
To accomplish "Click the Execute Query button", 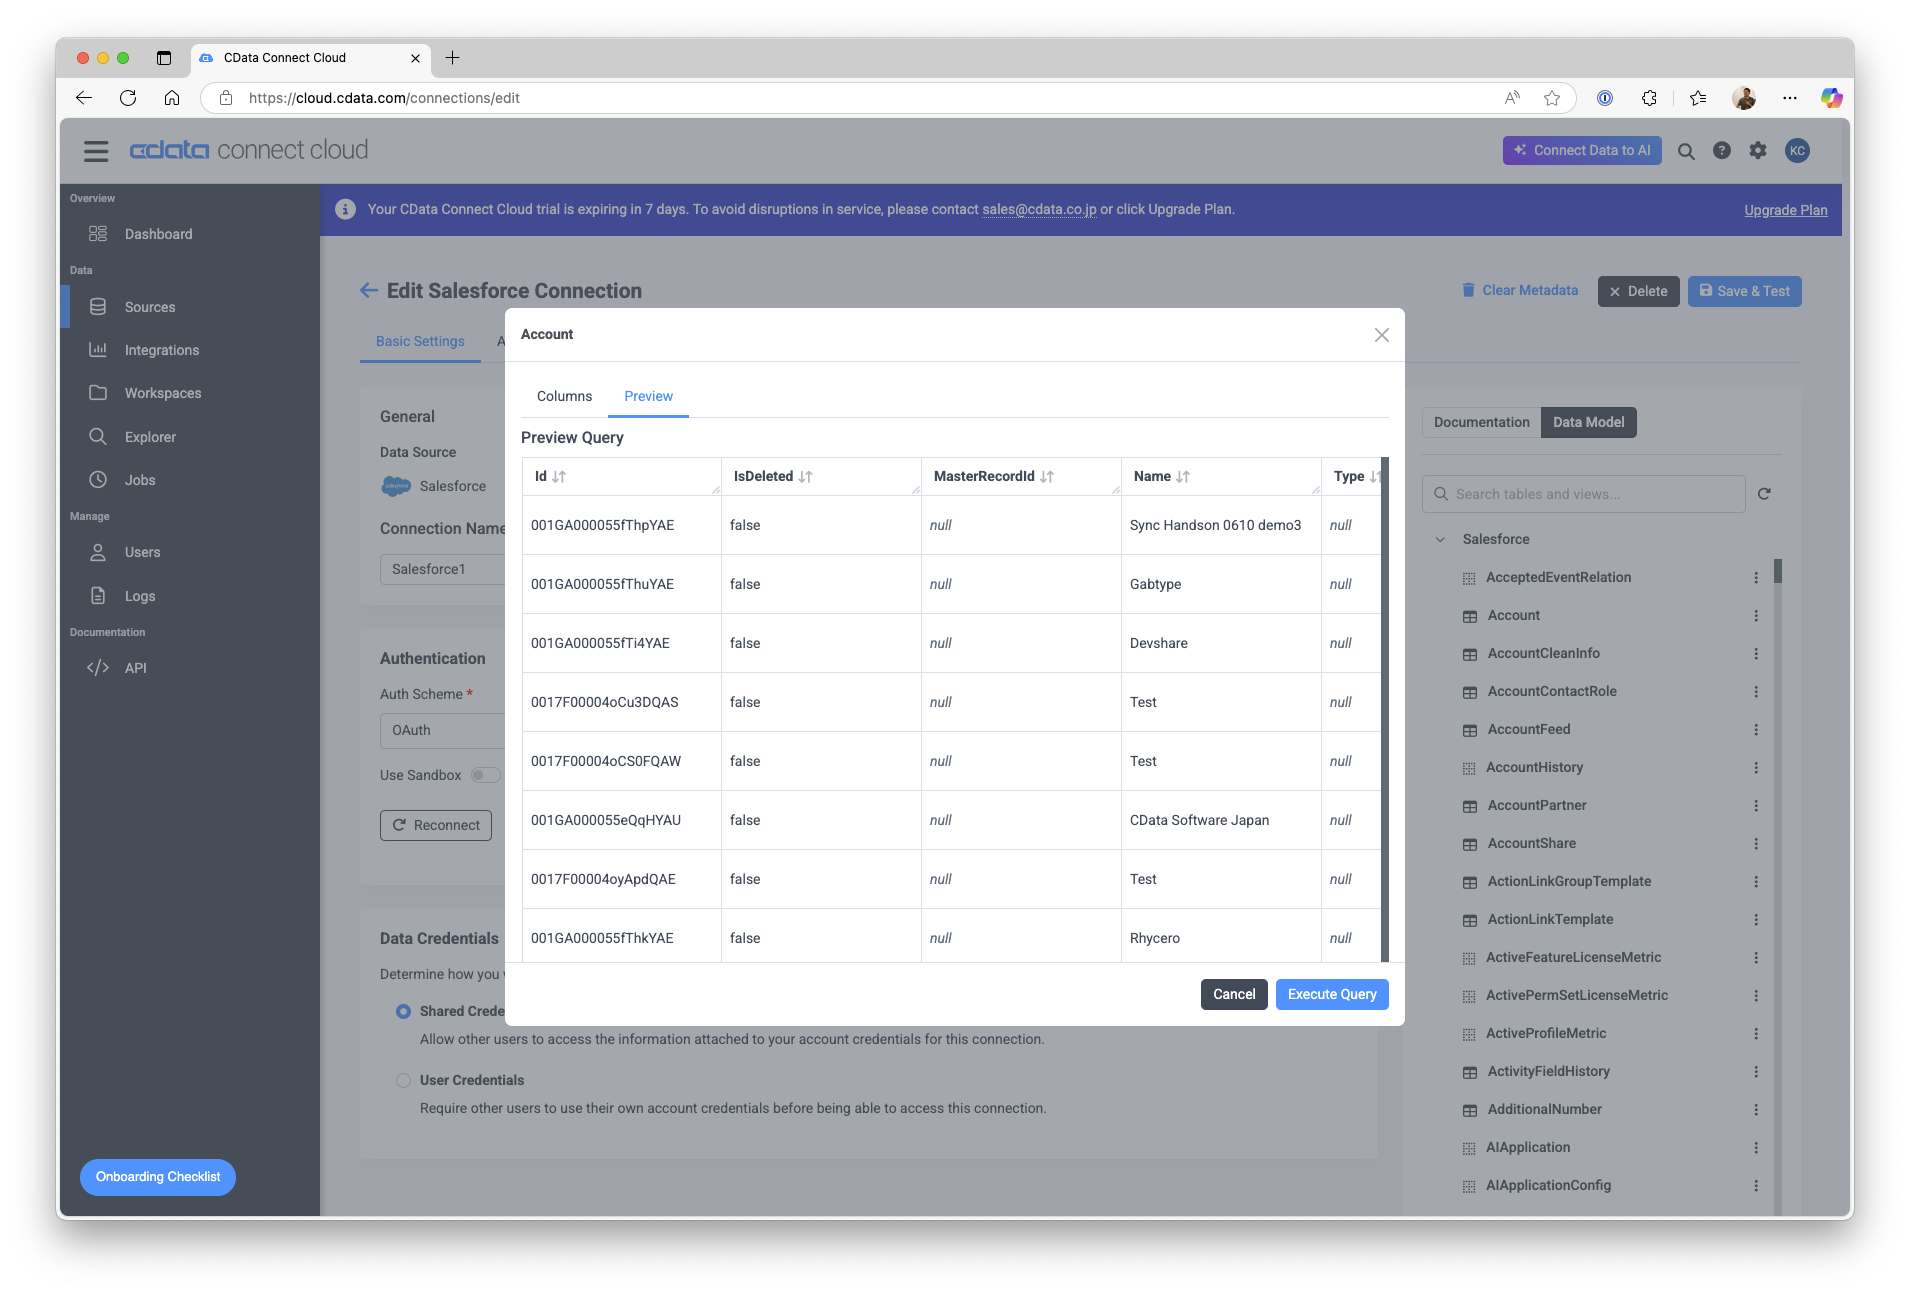I will pyautogui.click(x=1331, y=994).
